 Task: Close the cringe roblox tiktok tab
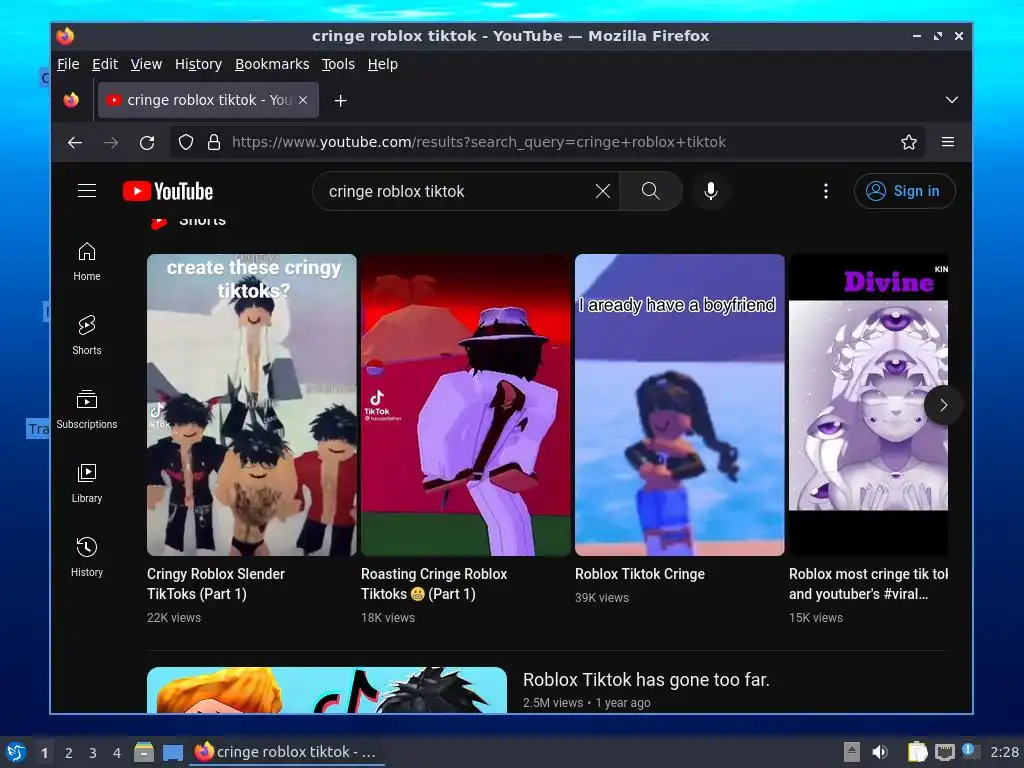303,101
